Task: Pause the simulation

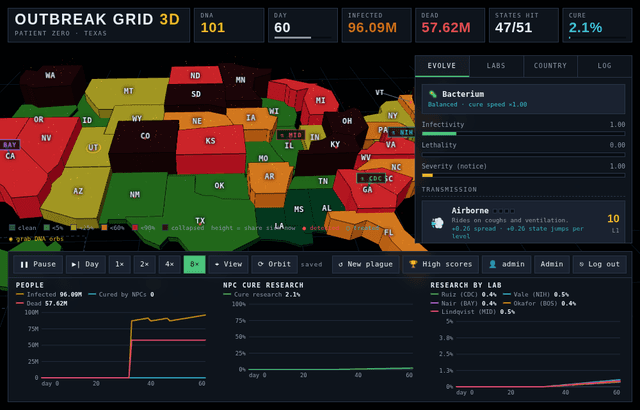Action: pos(38,264)
